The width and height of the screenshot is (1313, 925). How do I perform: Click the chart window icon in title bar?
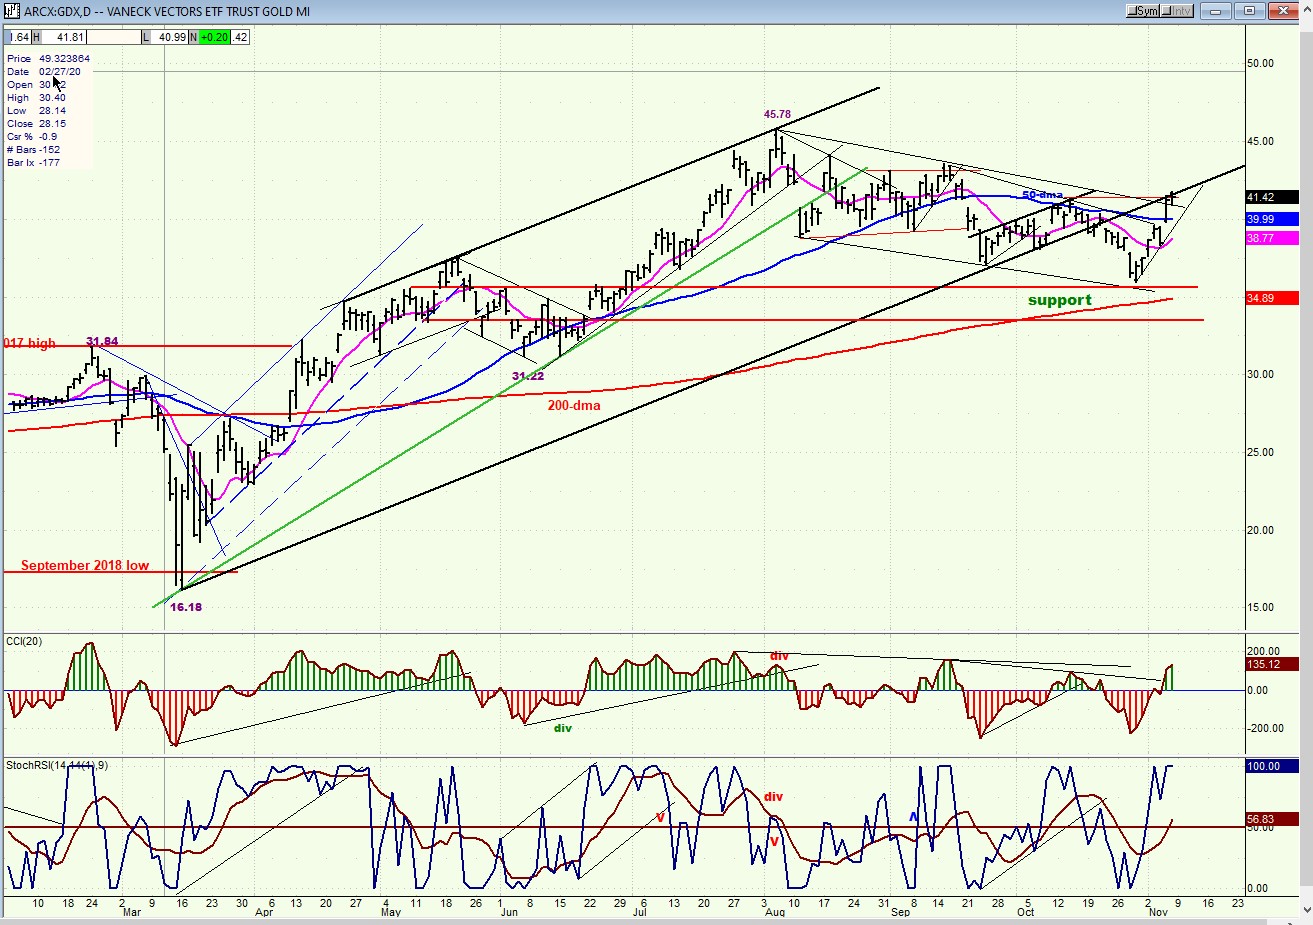tap(11, 11)
